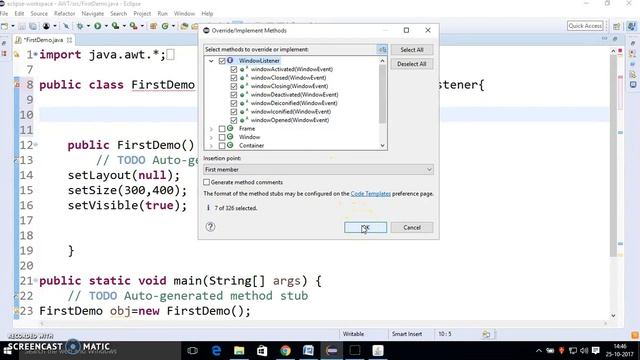
Task: Click the methods tree scroll-down arrow
Action: tap(382, 145)
